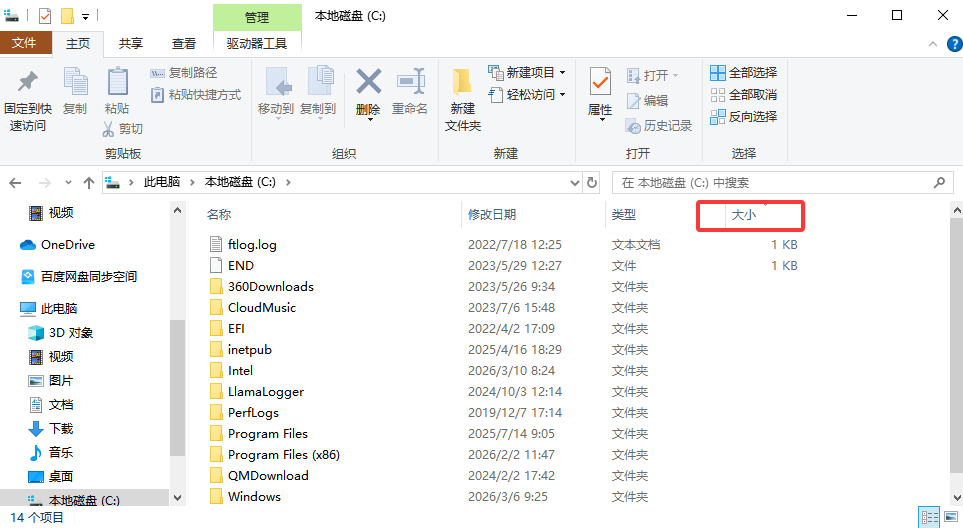The image size is (963, 528).
Task: Create a New folder (新建文件夹)
Action: point(462,98)
